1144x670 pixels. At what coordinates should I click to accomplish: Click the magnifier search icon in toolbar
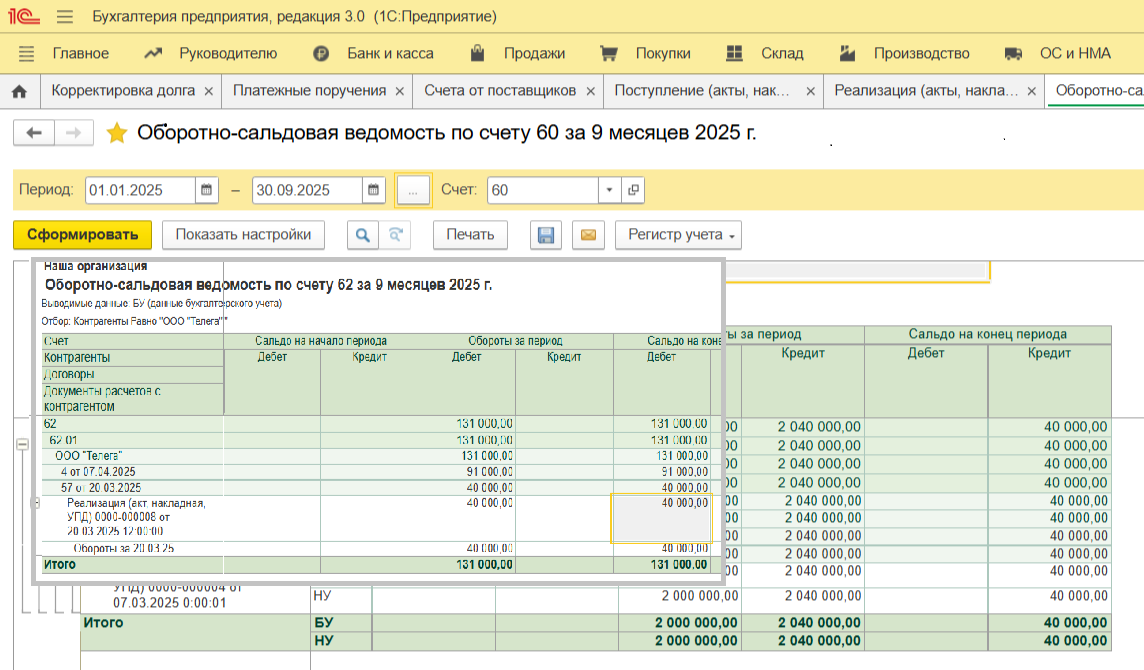tap(362, 235)
